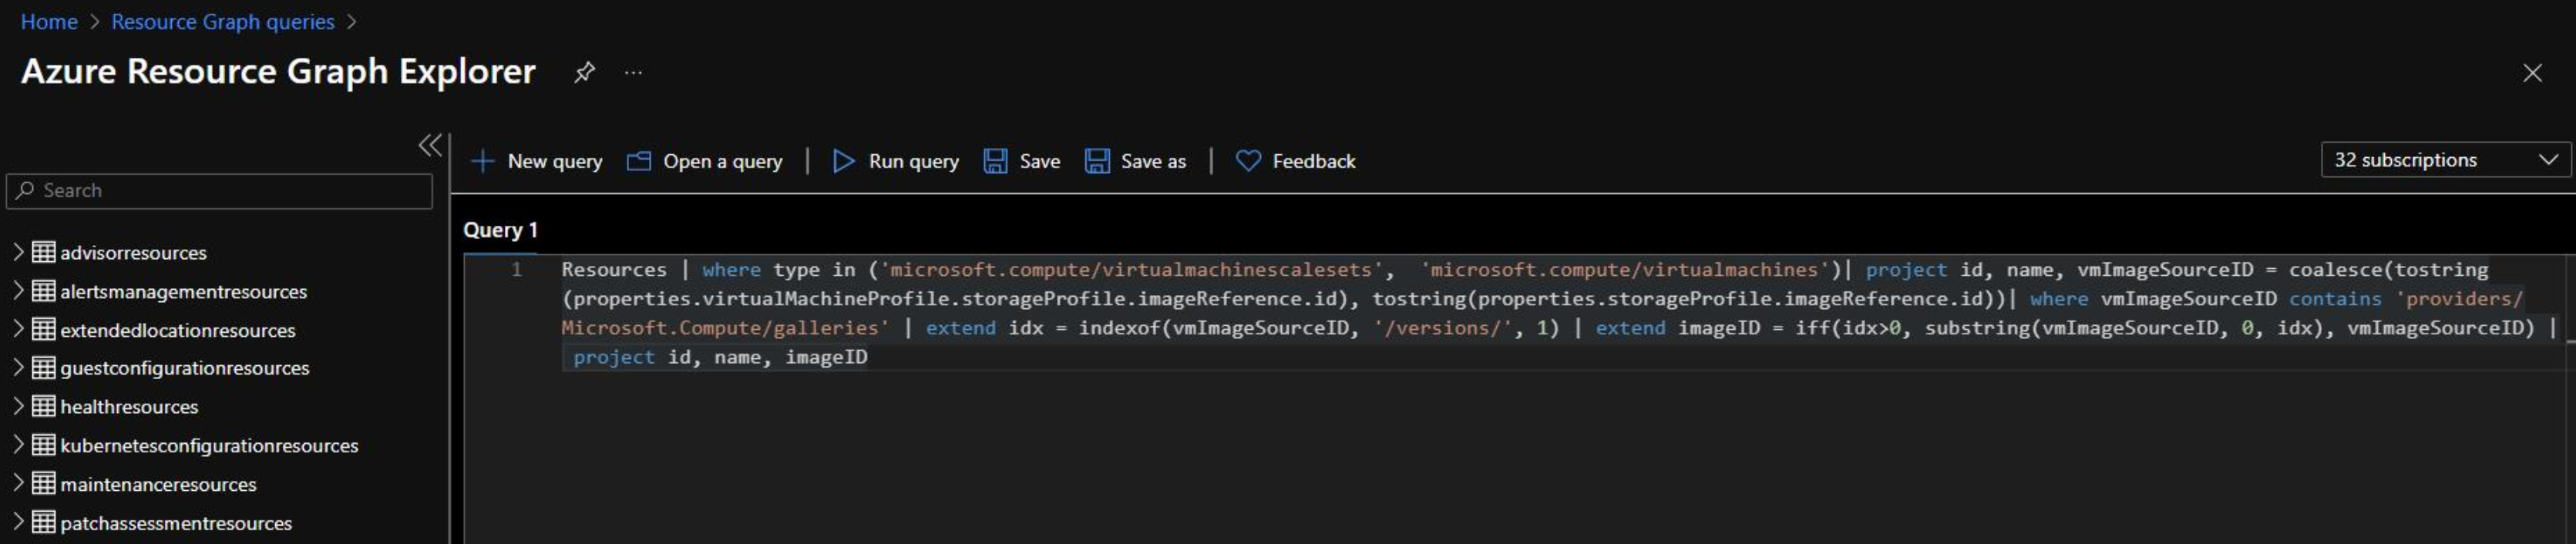Expand the advisorresources table

18,252
